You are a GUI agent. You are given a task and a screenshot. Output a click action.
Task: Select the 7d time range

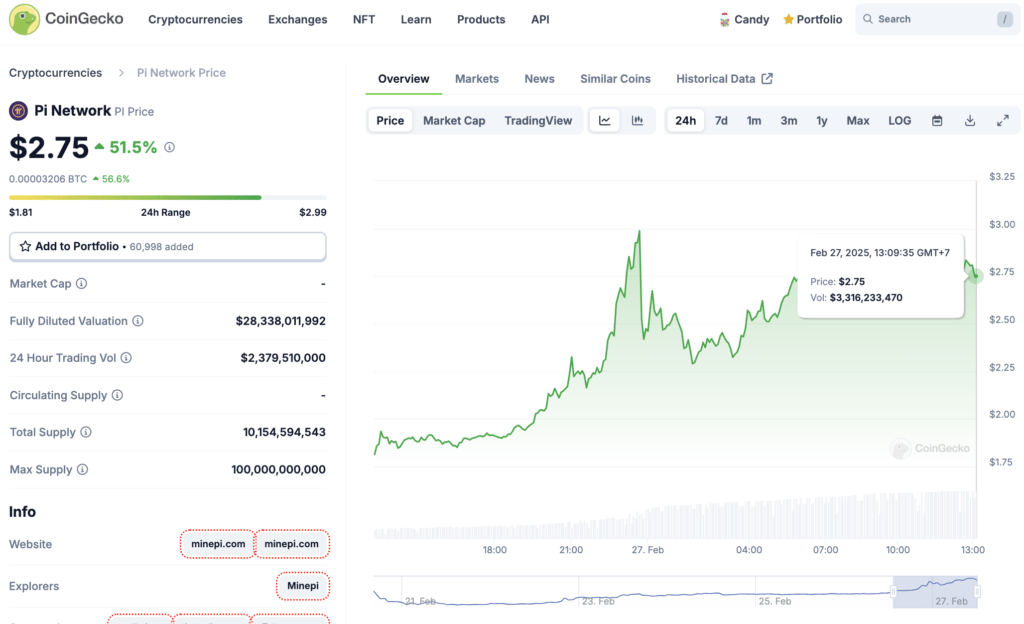coord(721,121)
